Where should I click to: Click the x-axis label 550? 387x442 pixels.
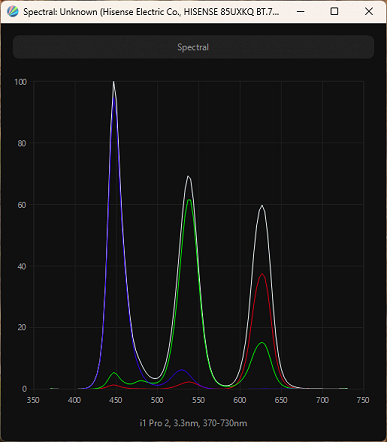pyautogui.click(x=198, y=400)
